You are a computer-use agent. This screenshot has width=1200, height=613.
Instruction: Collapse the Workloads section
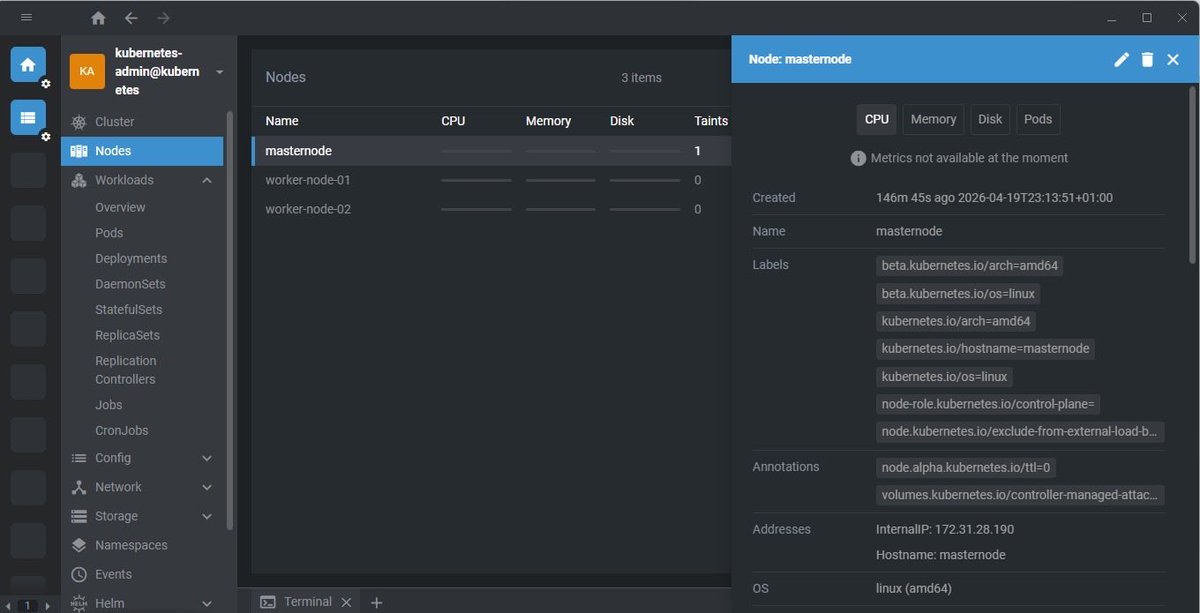(x=207, y=180)
